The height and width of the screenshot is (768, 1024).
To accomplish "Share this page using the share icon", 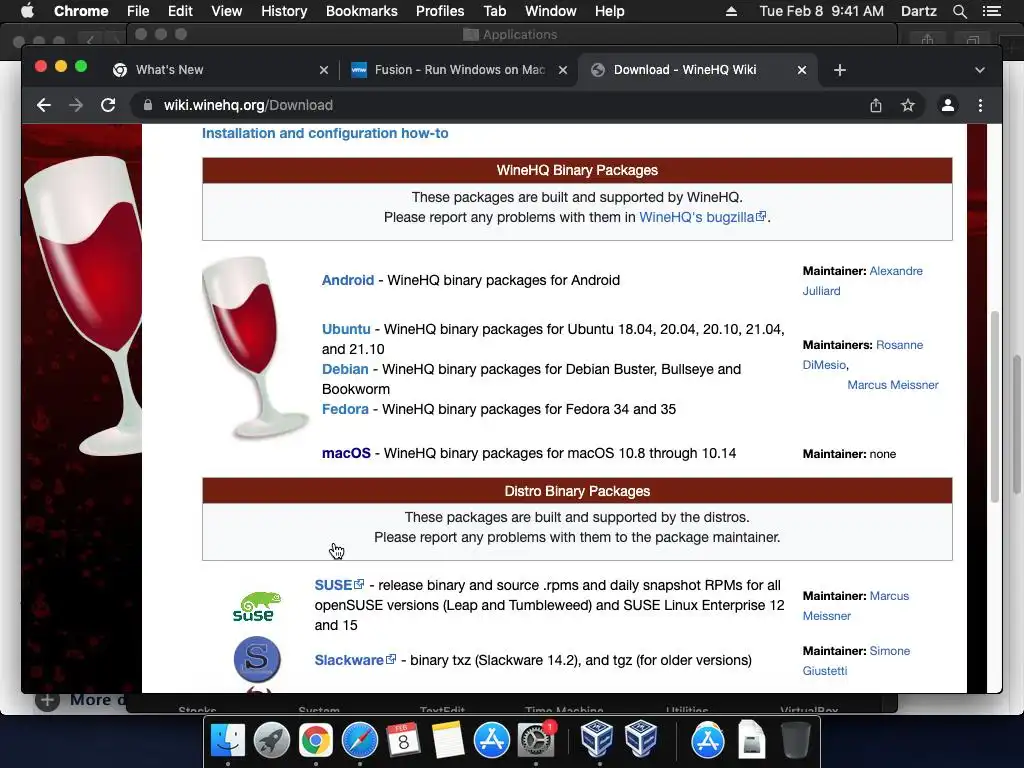I will pos(876,105).
